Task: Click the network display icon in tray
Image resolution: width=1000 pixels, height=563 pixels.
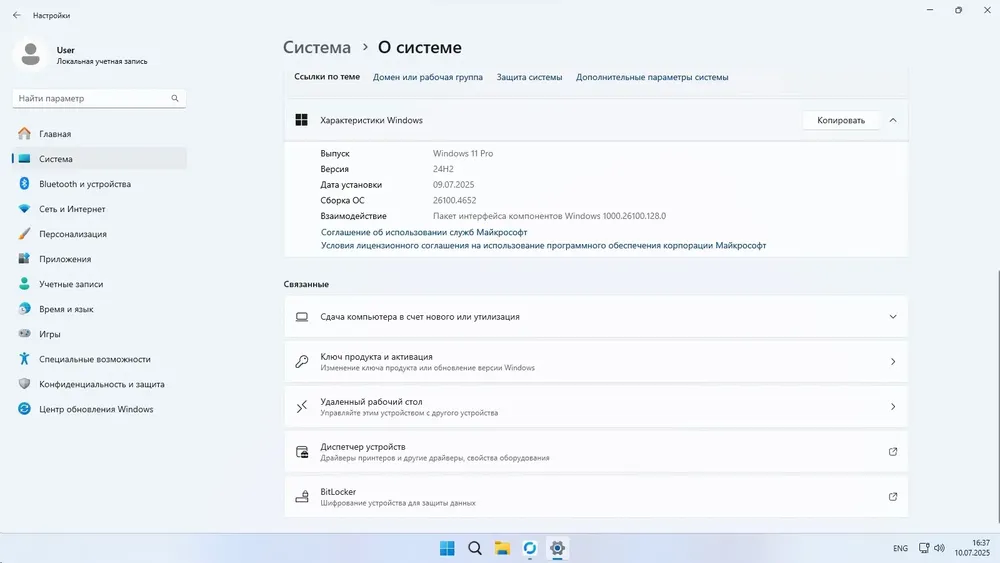Action: coord(923,548)
